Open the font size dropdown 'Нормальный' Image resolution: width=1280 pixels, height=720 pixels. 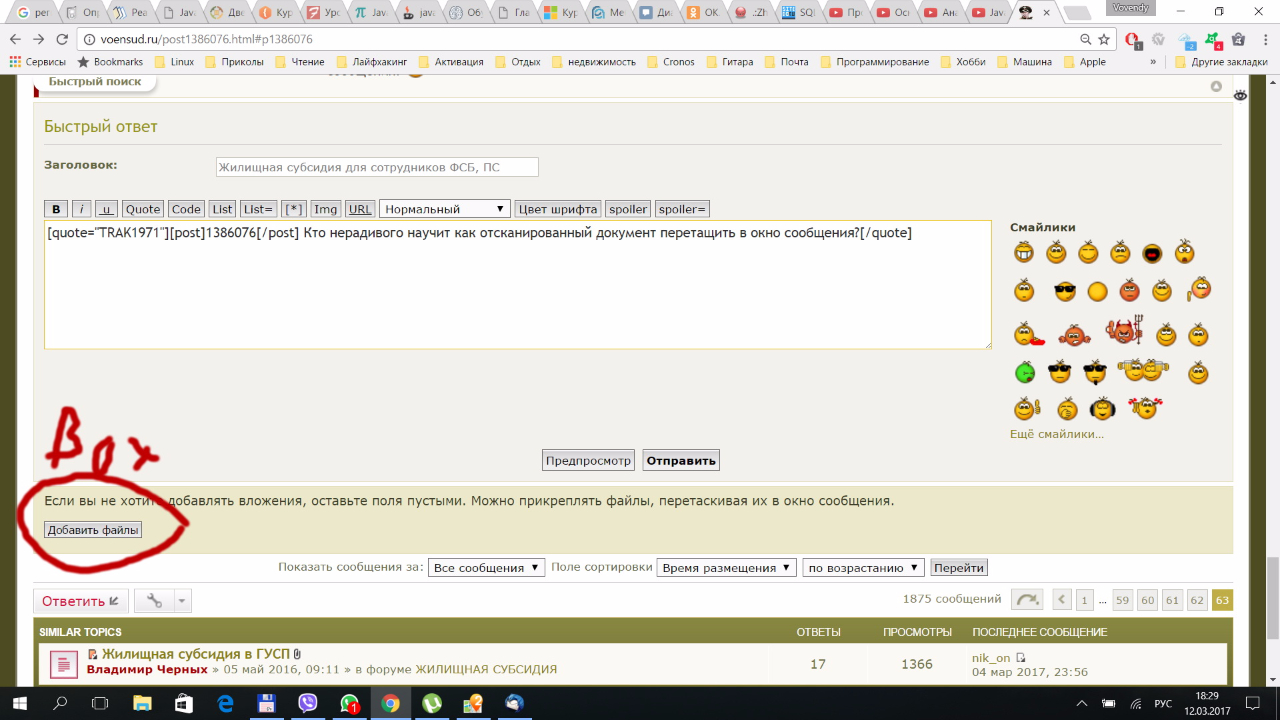[x=445, y=209]
